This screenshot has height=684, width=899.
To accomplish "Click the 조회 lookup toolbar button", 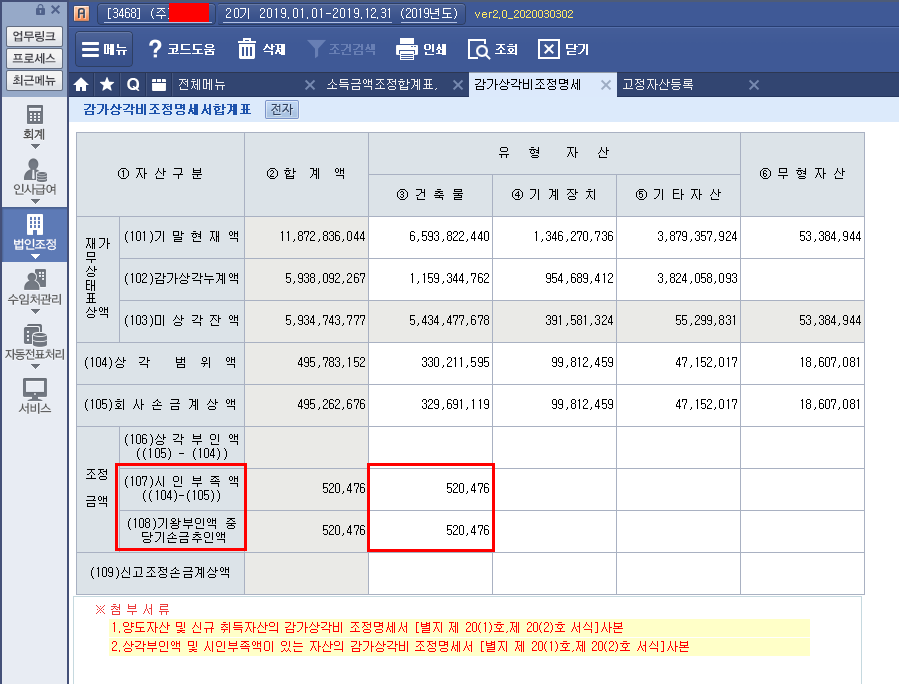I will coord(493,49).
